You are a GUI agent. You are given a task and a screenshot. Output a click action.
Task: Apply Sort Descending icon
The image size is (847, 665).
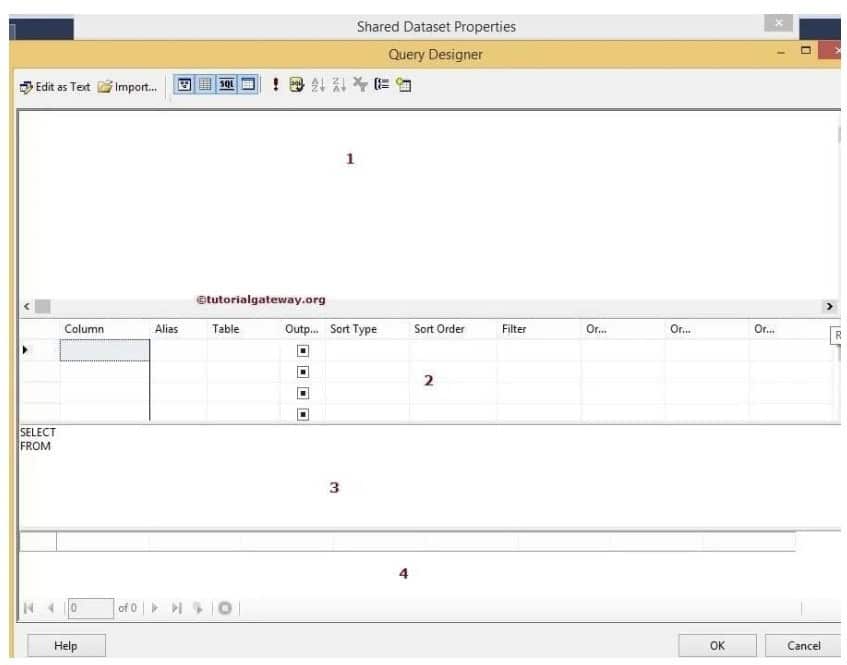(339, 86)
